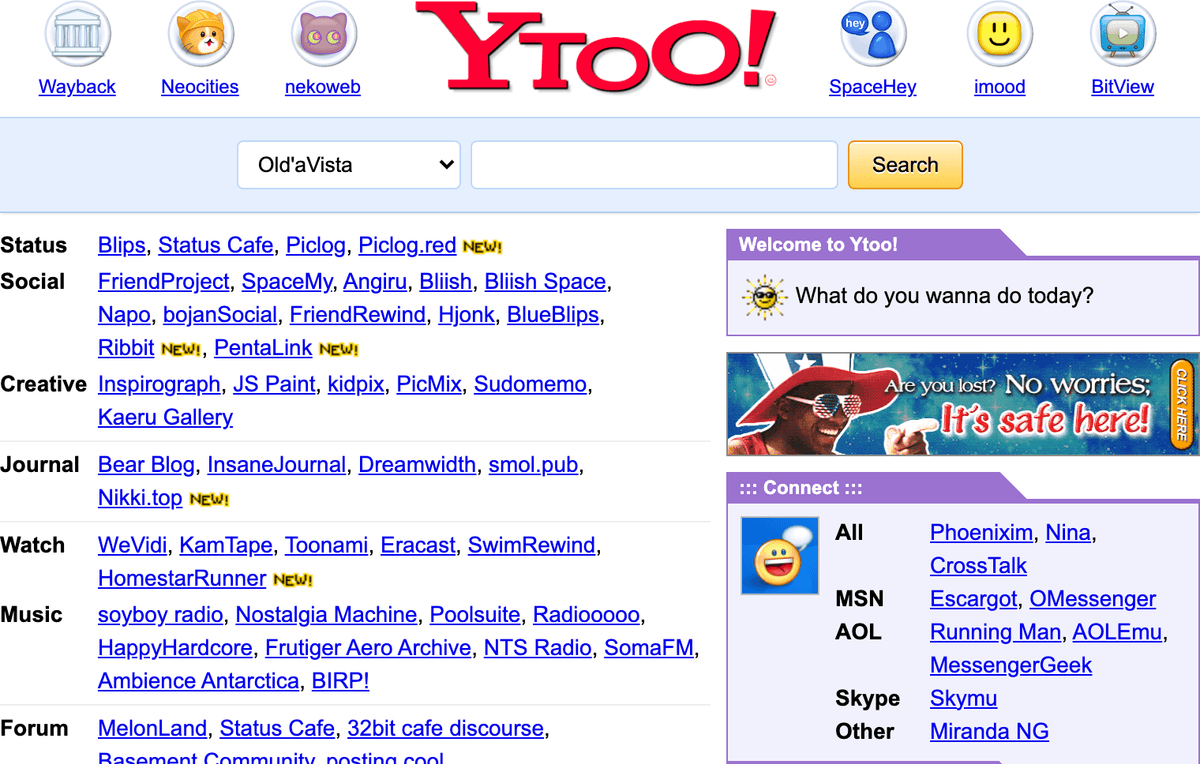Image resolution: width=1200 pixels, height=764 pixels.
Task: Open the WeVidi link
Action: click(132, 546)
